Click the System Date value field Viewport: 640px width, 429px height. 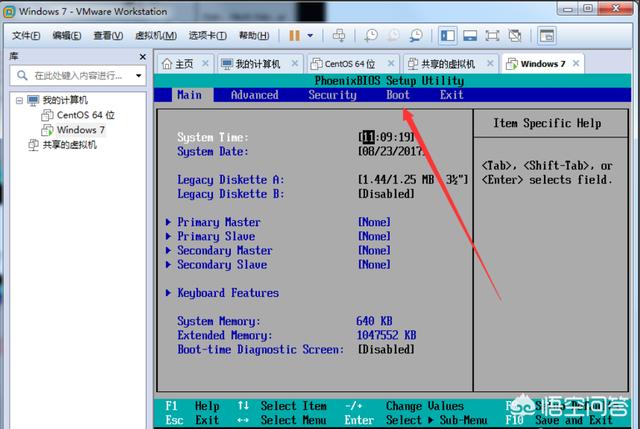(391, 151)
